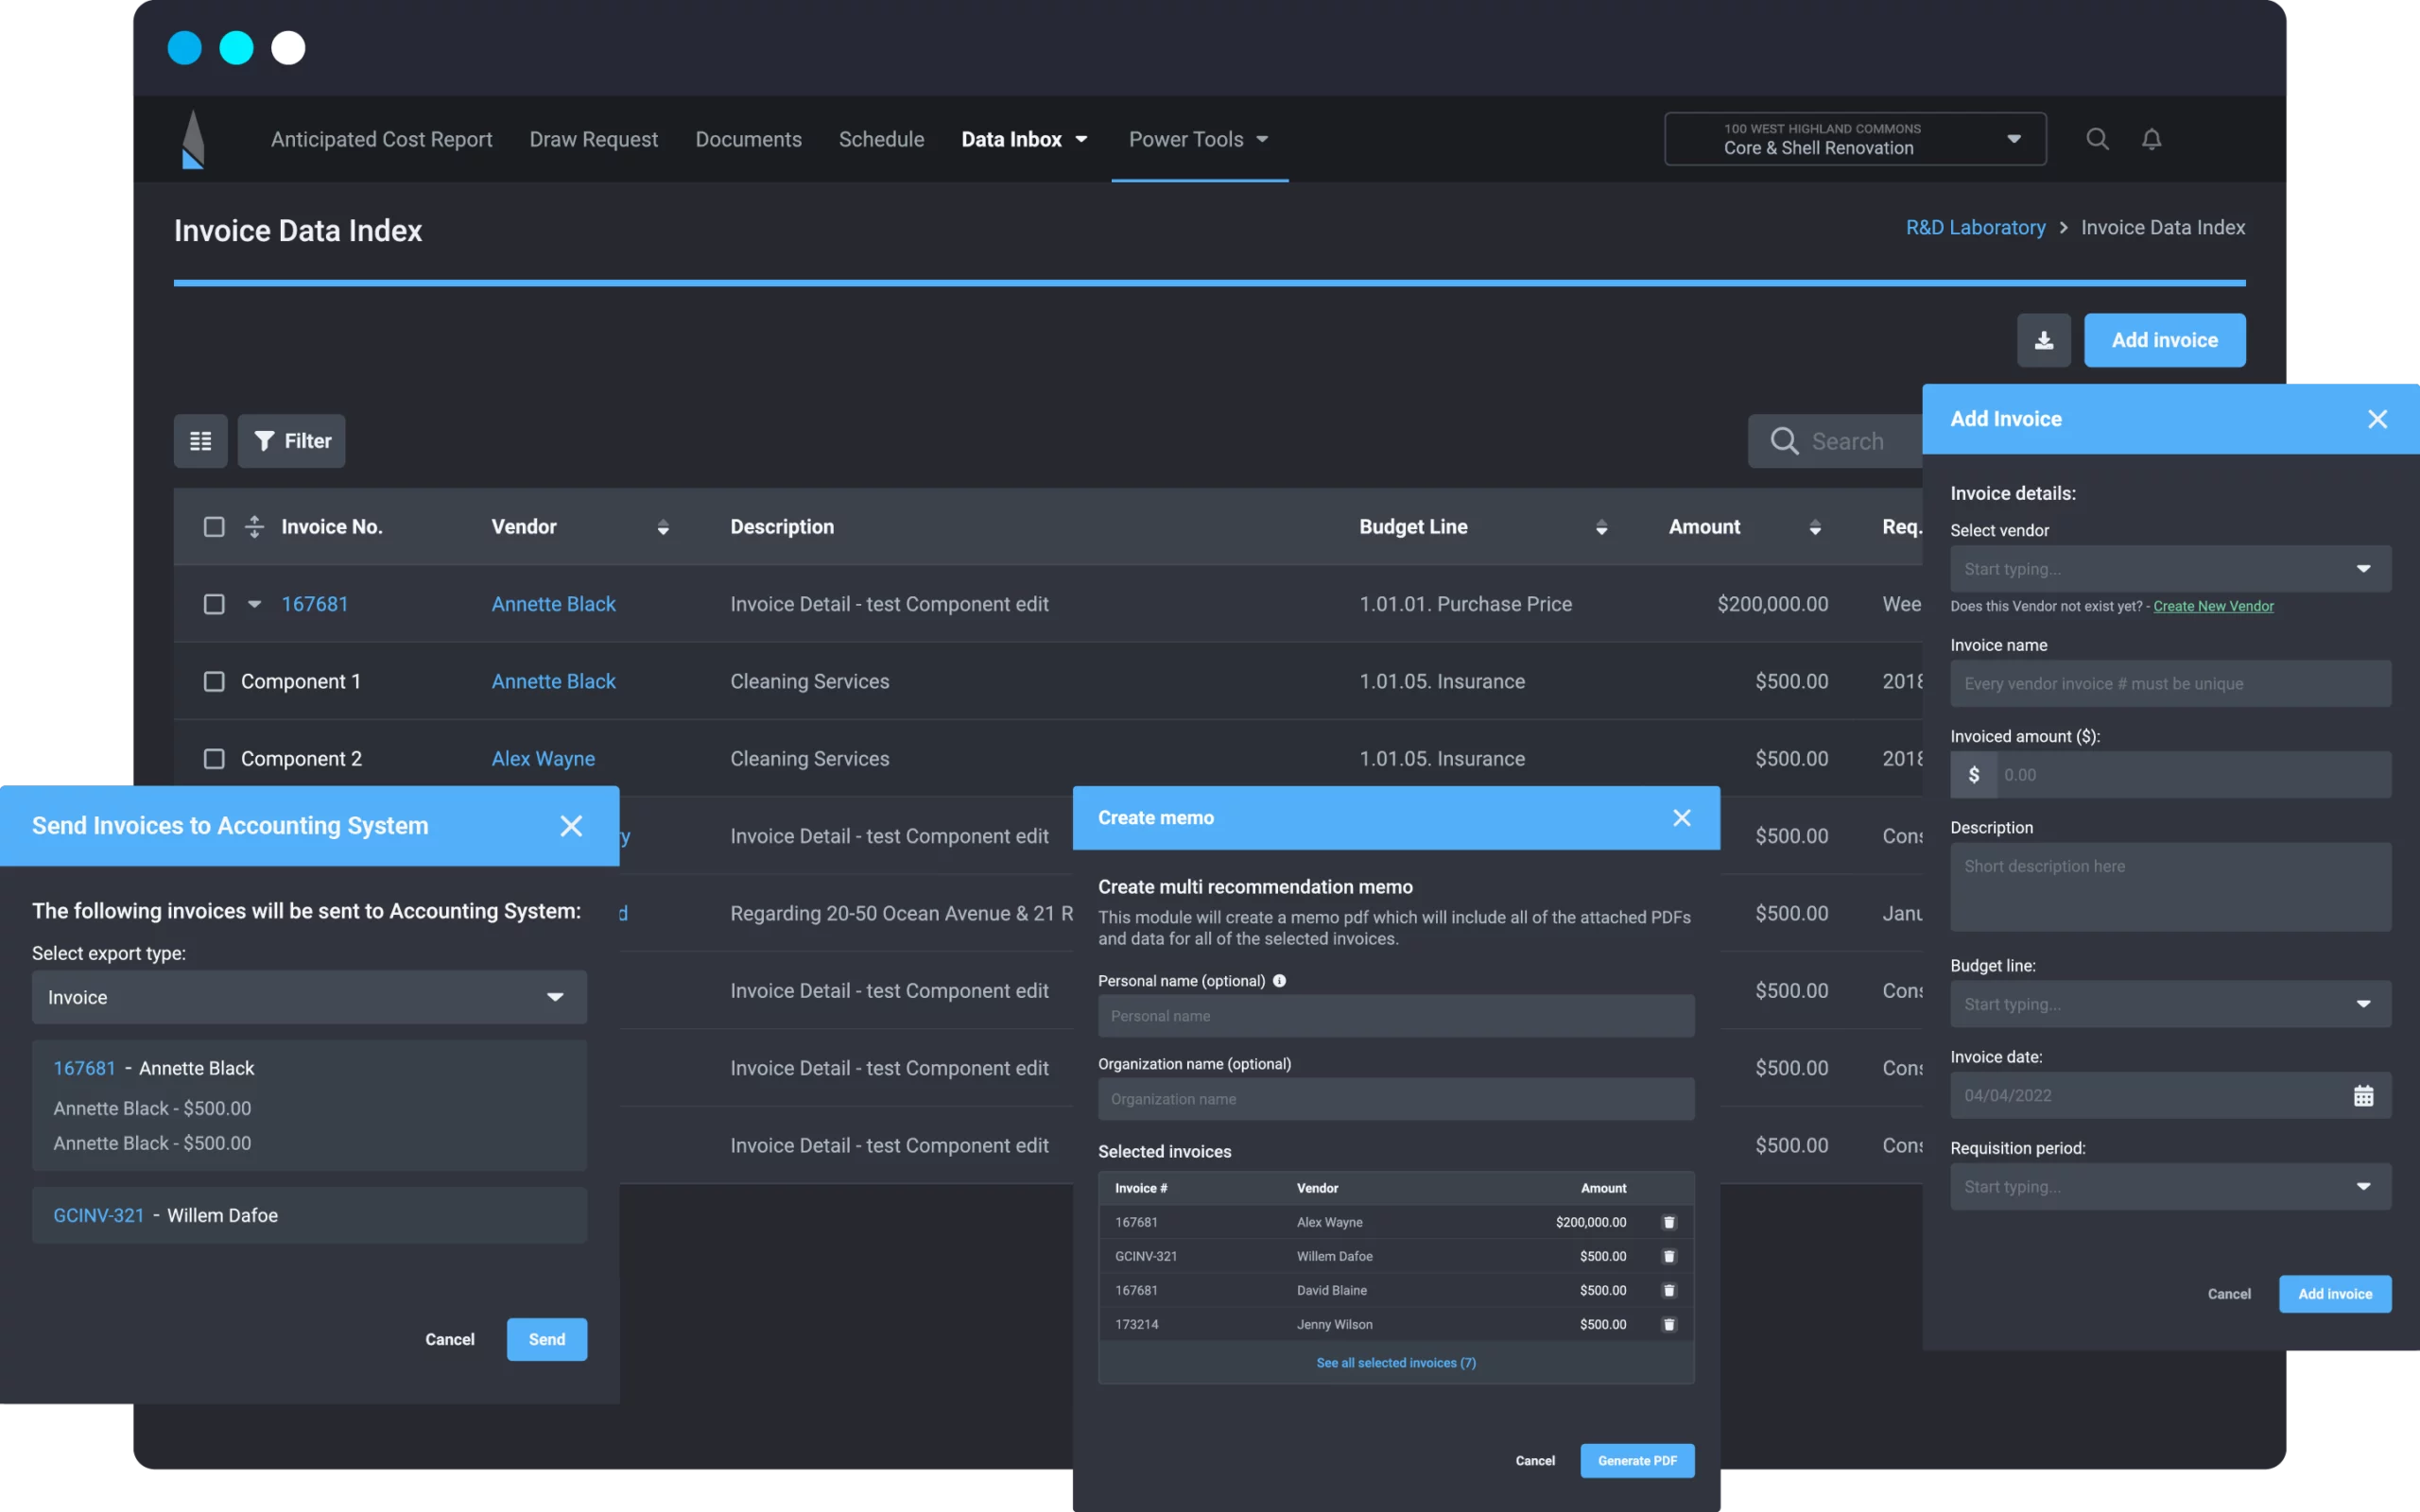This screenshot has height=1512, width=2420.
Task: Click info icon beside Personal name label
Action: pos(1279,981)
